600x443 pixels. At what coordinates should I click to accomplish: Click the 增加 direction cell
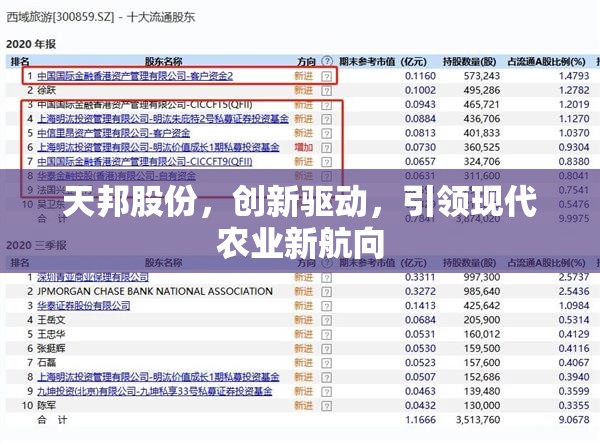click(304, 147)
